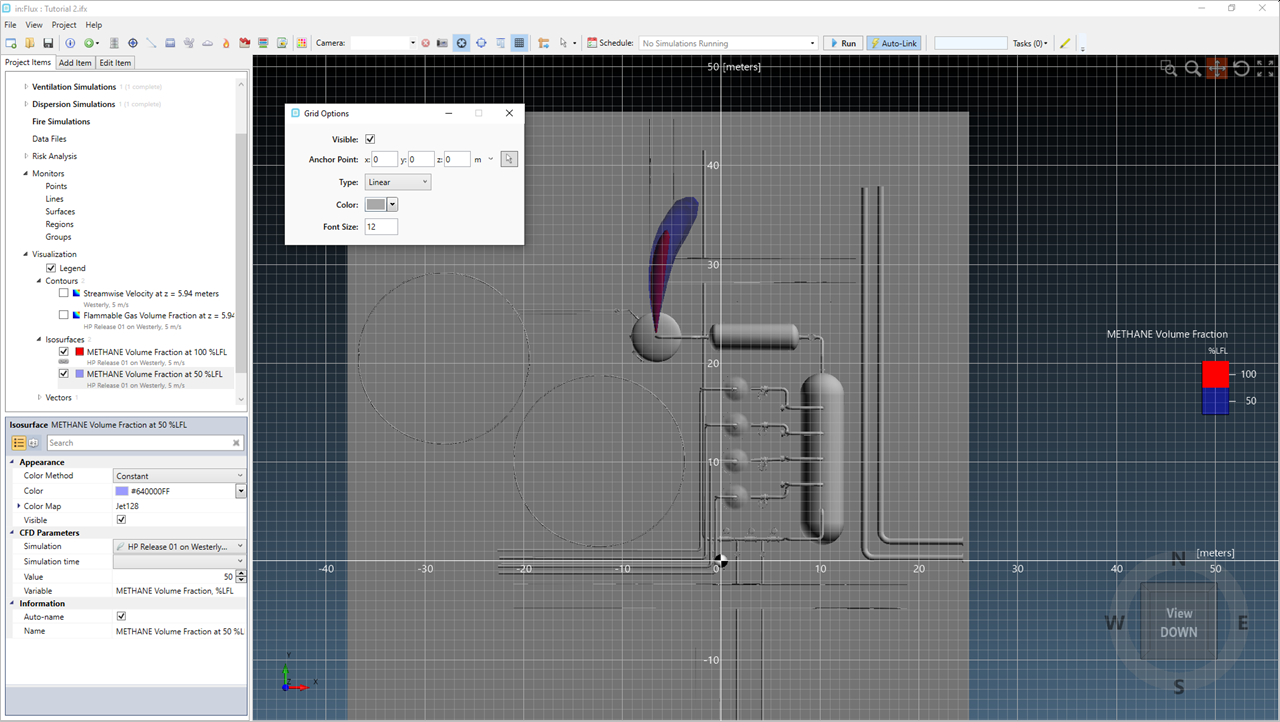
Task: Click the cloud dispersion toolbar icon
Action: point(207,43)
